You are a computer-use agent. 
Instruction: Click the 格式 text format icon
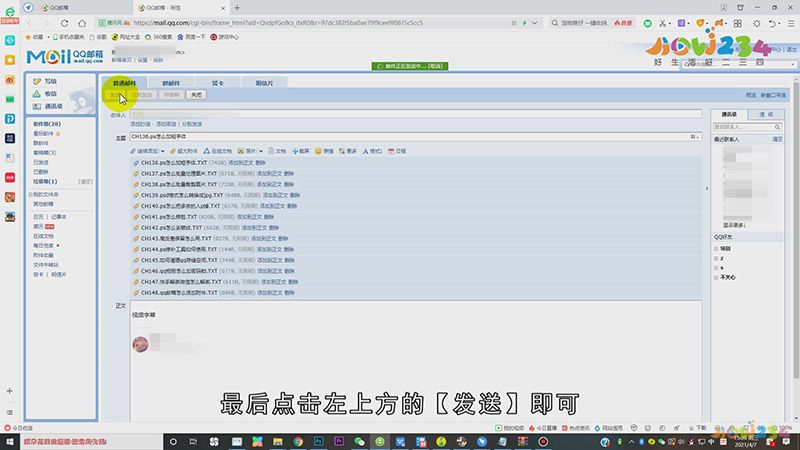click(365, 151)
